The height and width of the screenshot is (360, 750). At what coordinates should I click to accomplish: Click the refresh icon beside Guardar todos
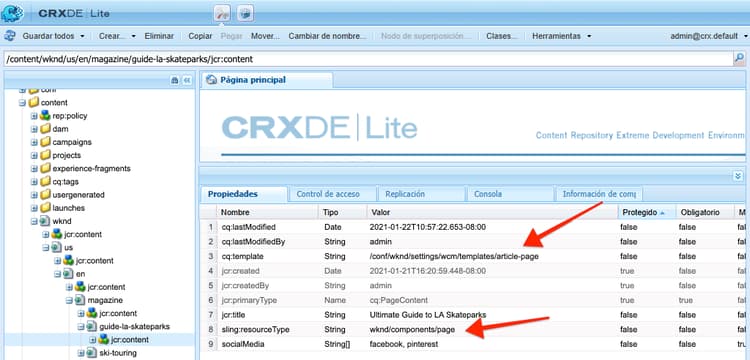[9, 36]
